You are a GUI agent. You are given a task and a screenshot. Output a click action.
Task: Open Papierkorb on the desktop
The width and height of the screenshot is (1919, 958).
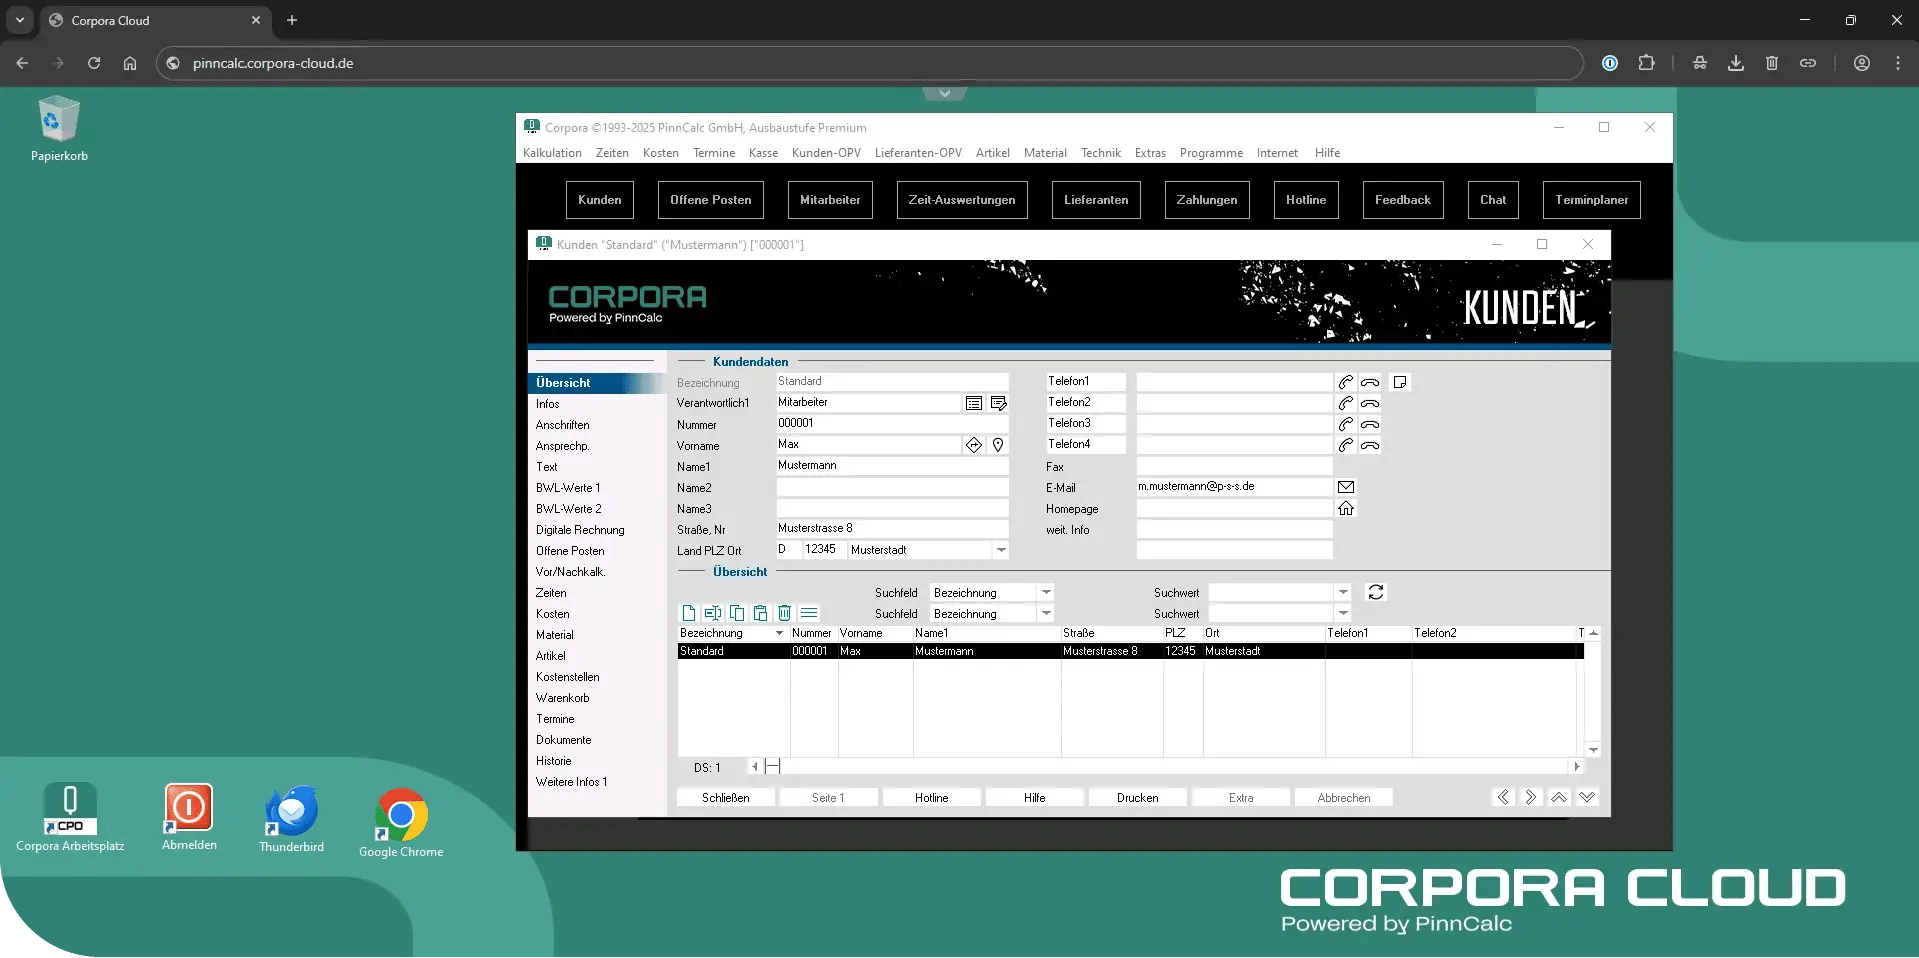[x=59, y=128]
